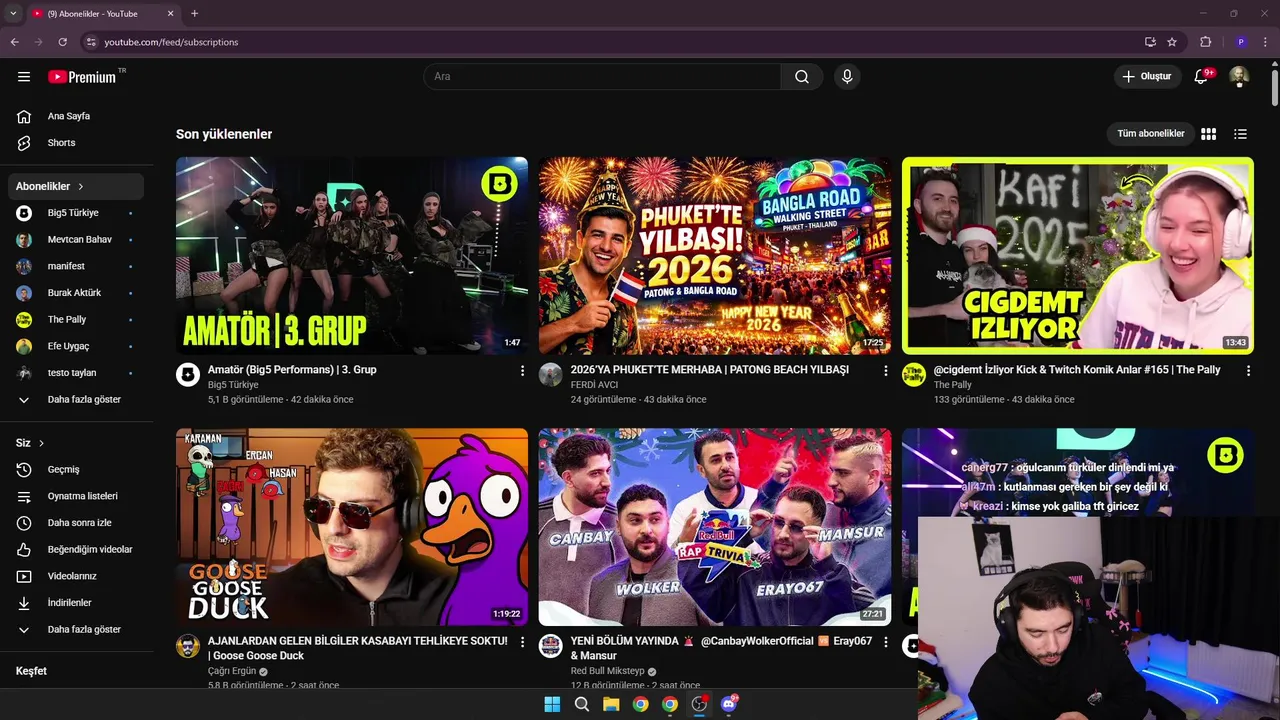Open FERDİ AVCI channel name link
The height and width of the screenshot is (720, 1280).
pyautogui.click(x=594, y=385)
